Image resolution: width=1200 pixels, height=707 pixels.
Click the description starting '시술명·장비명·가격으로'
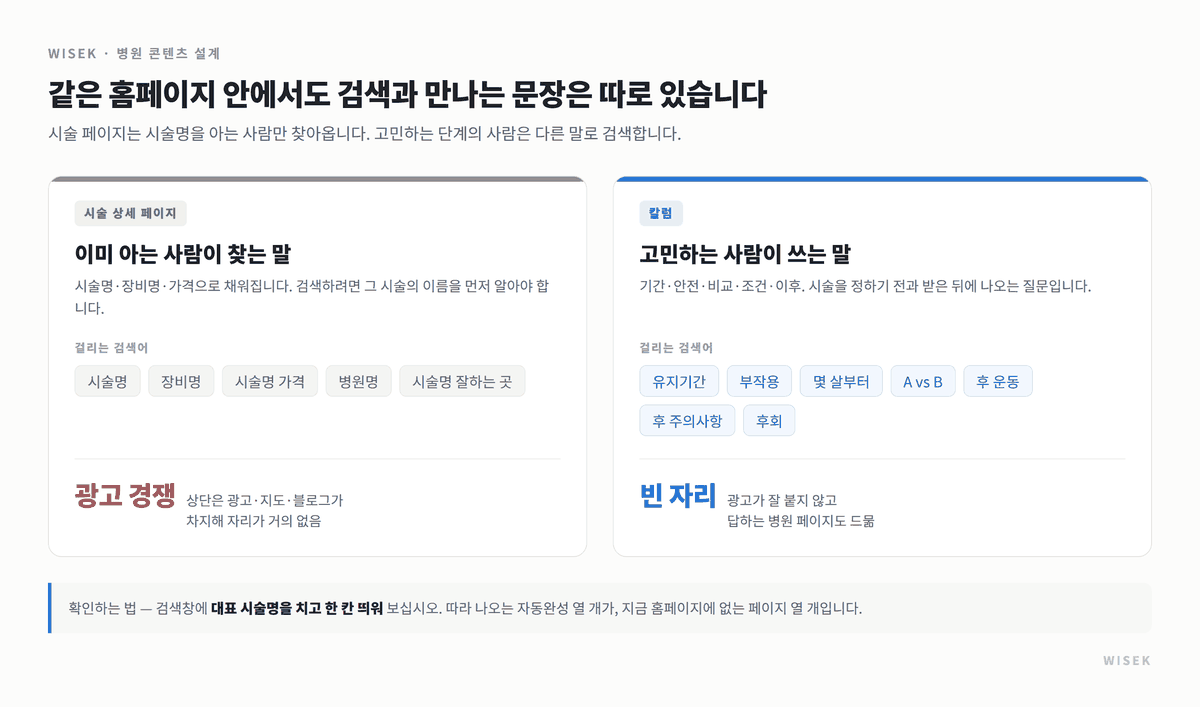click(312, 297)
